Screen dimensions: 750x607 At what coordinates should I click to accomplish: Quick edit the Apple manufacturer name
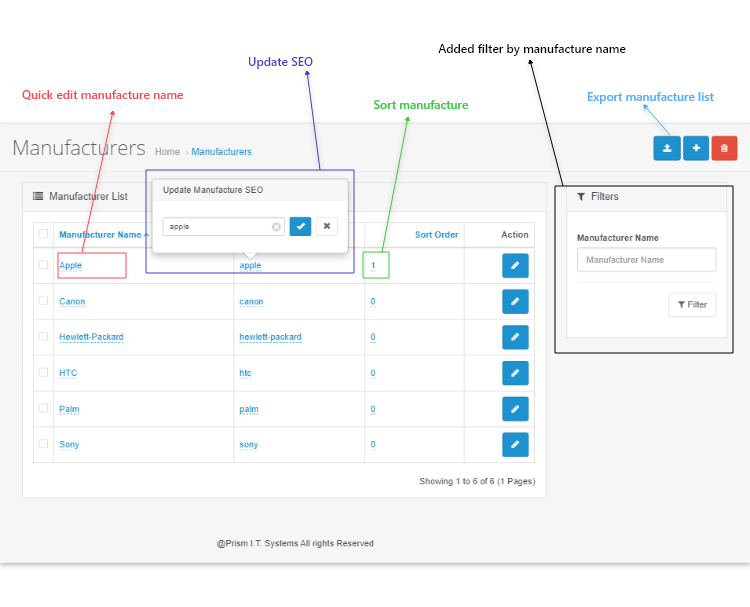[x=70, y=265]
